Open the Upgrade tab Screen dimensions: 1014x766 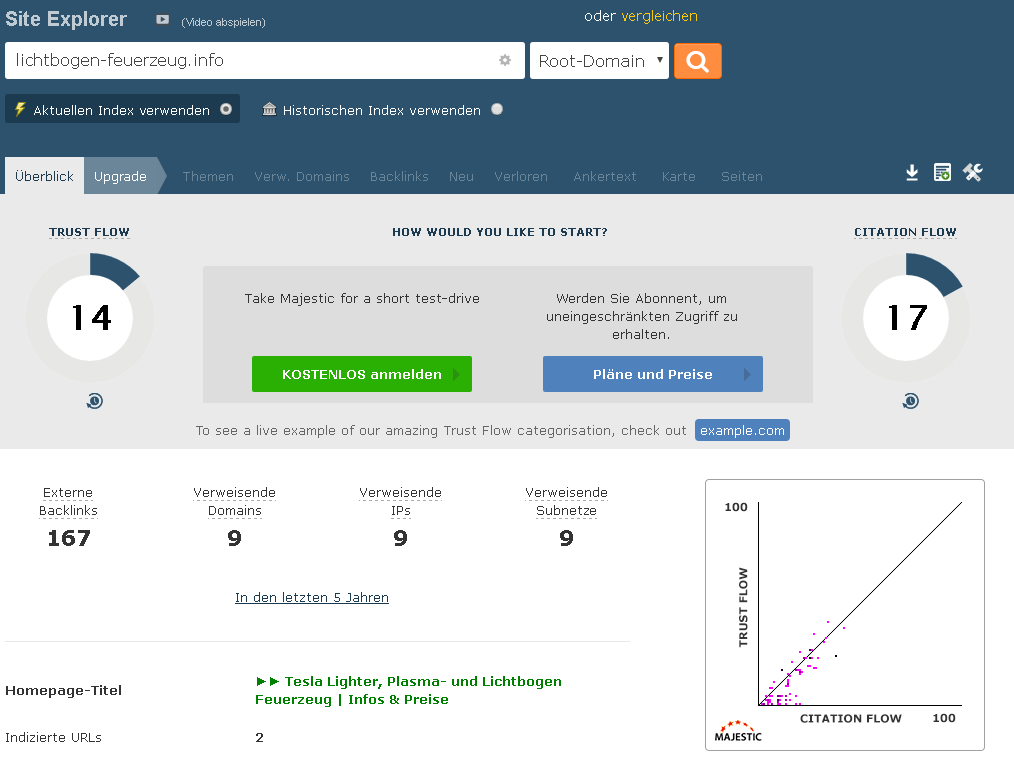120,176
